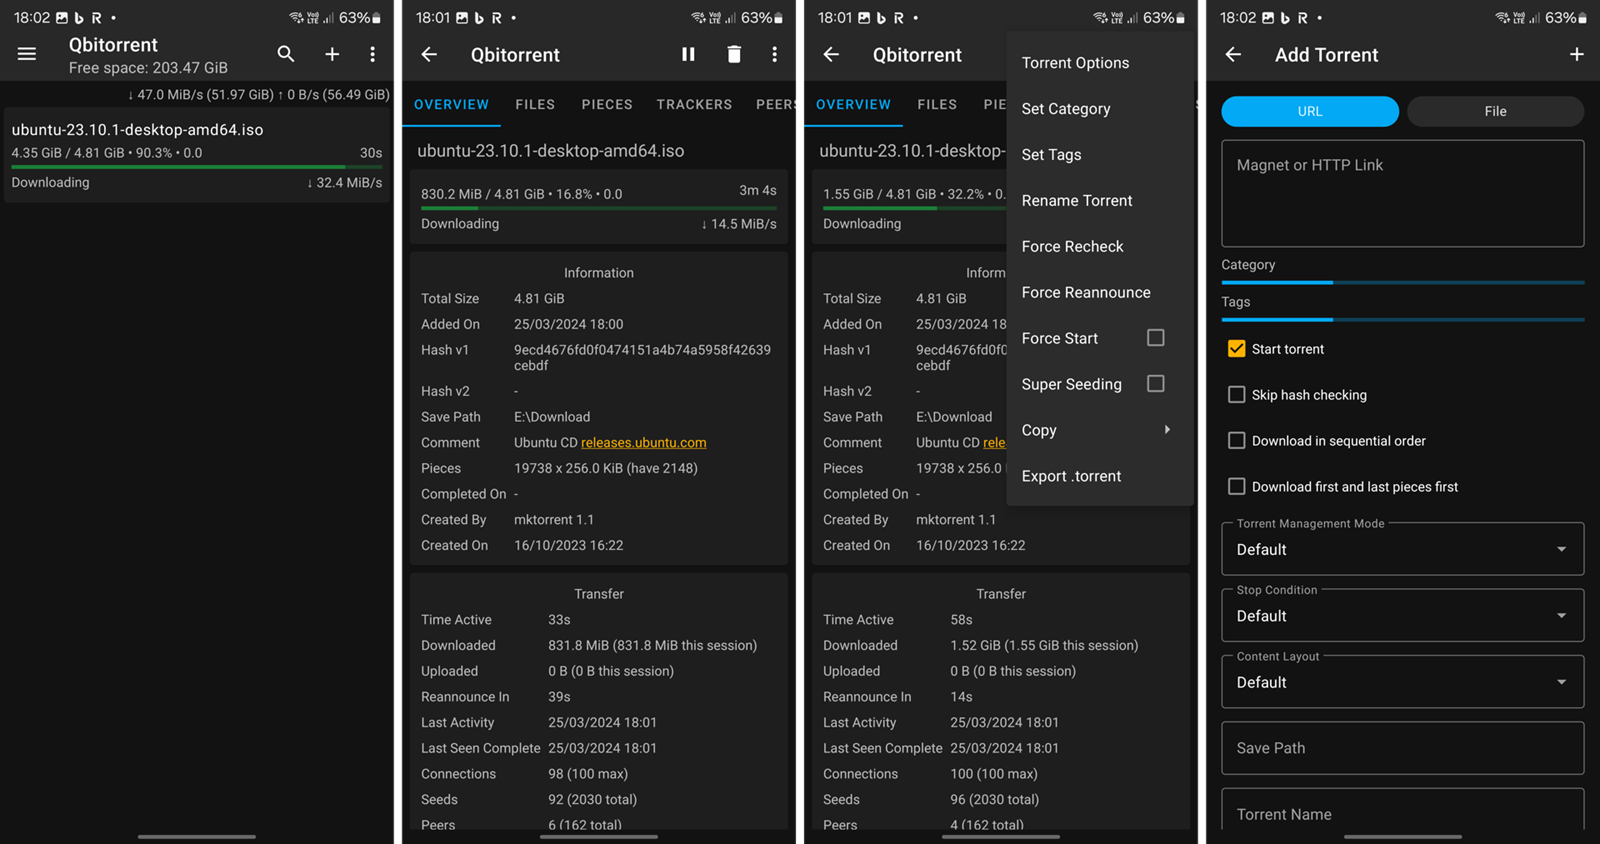Open Stop Condition dropdown

1402,616
